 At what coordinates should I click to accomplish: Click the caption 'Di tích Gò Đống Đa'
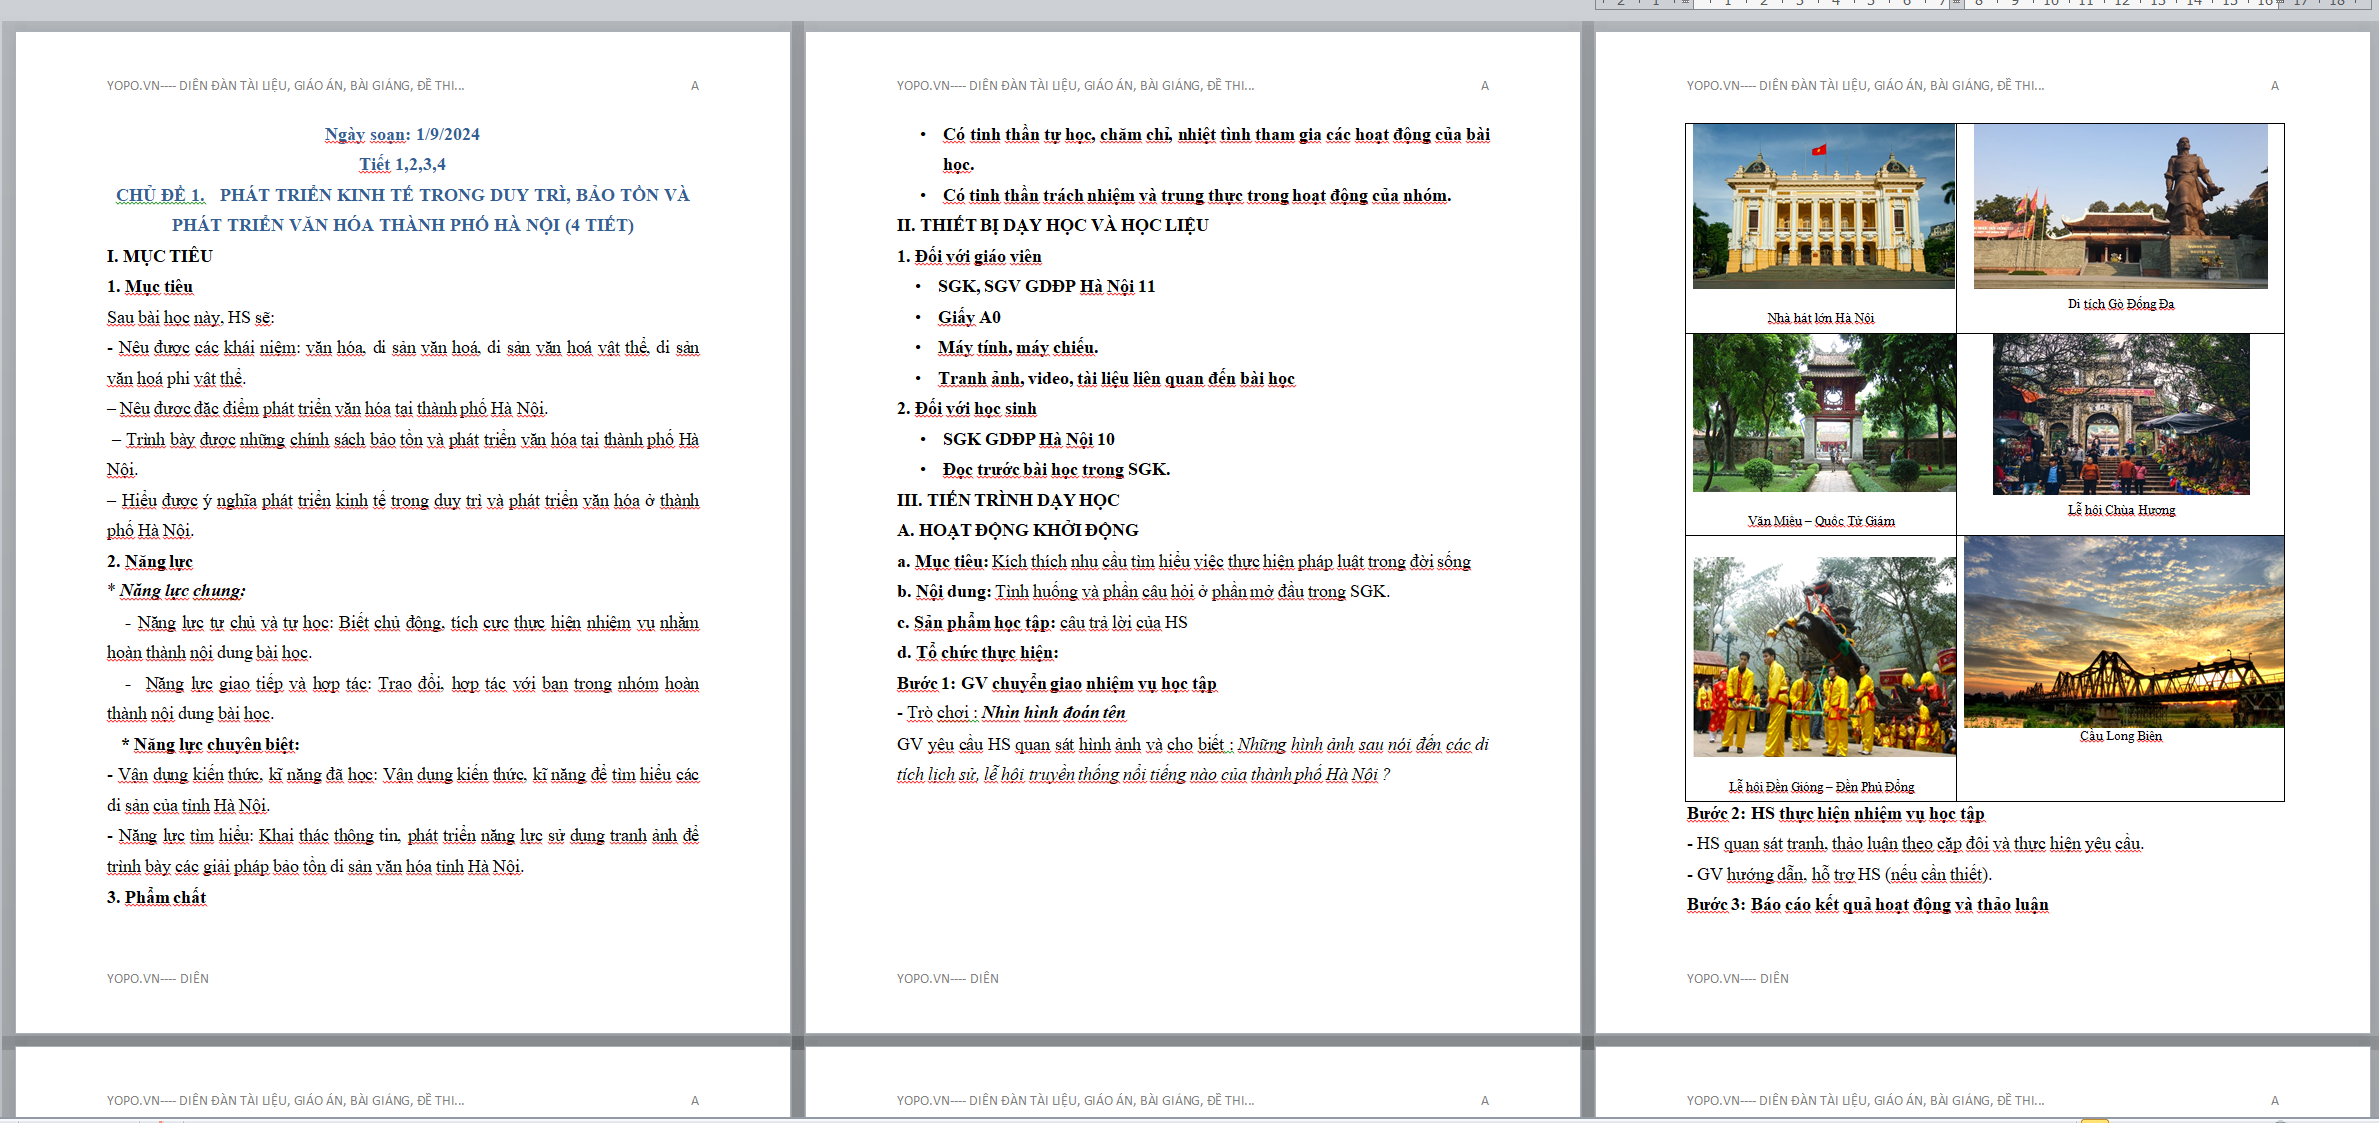(x=2120, y=304)
